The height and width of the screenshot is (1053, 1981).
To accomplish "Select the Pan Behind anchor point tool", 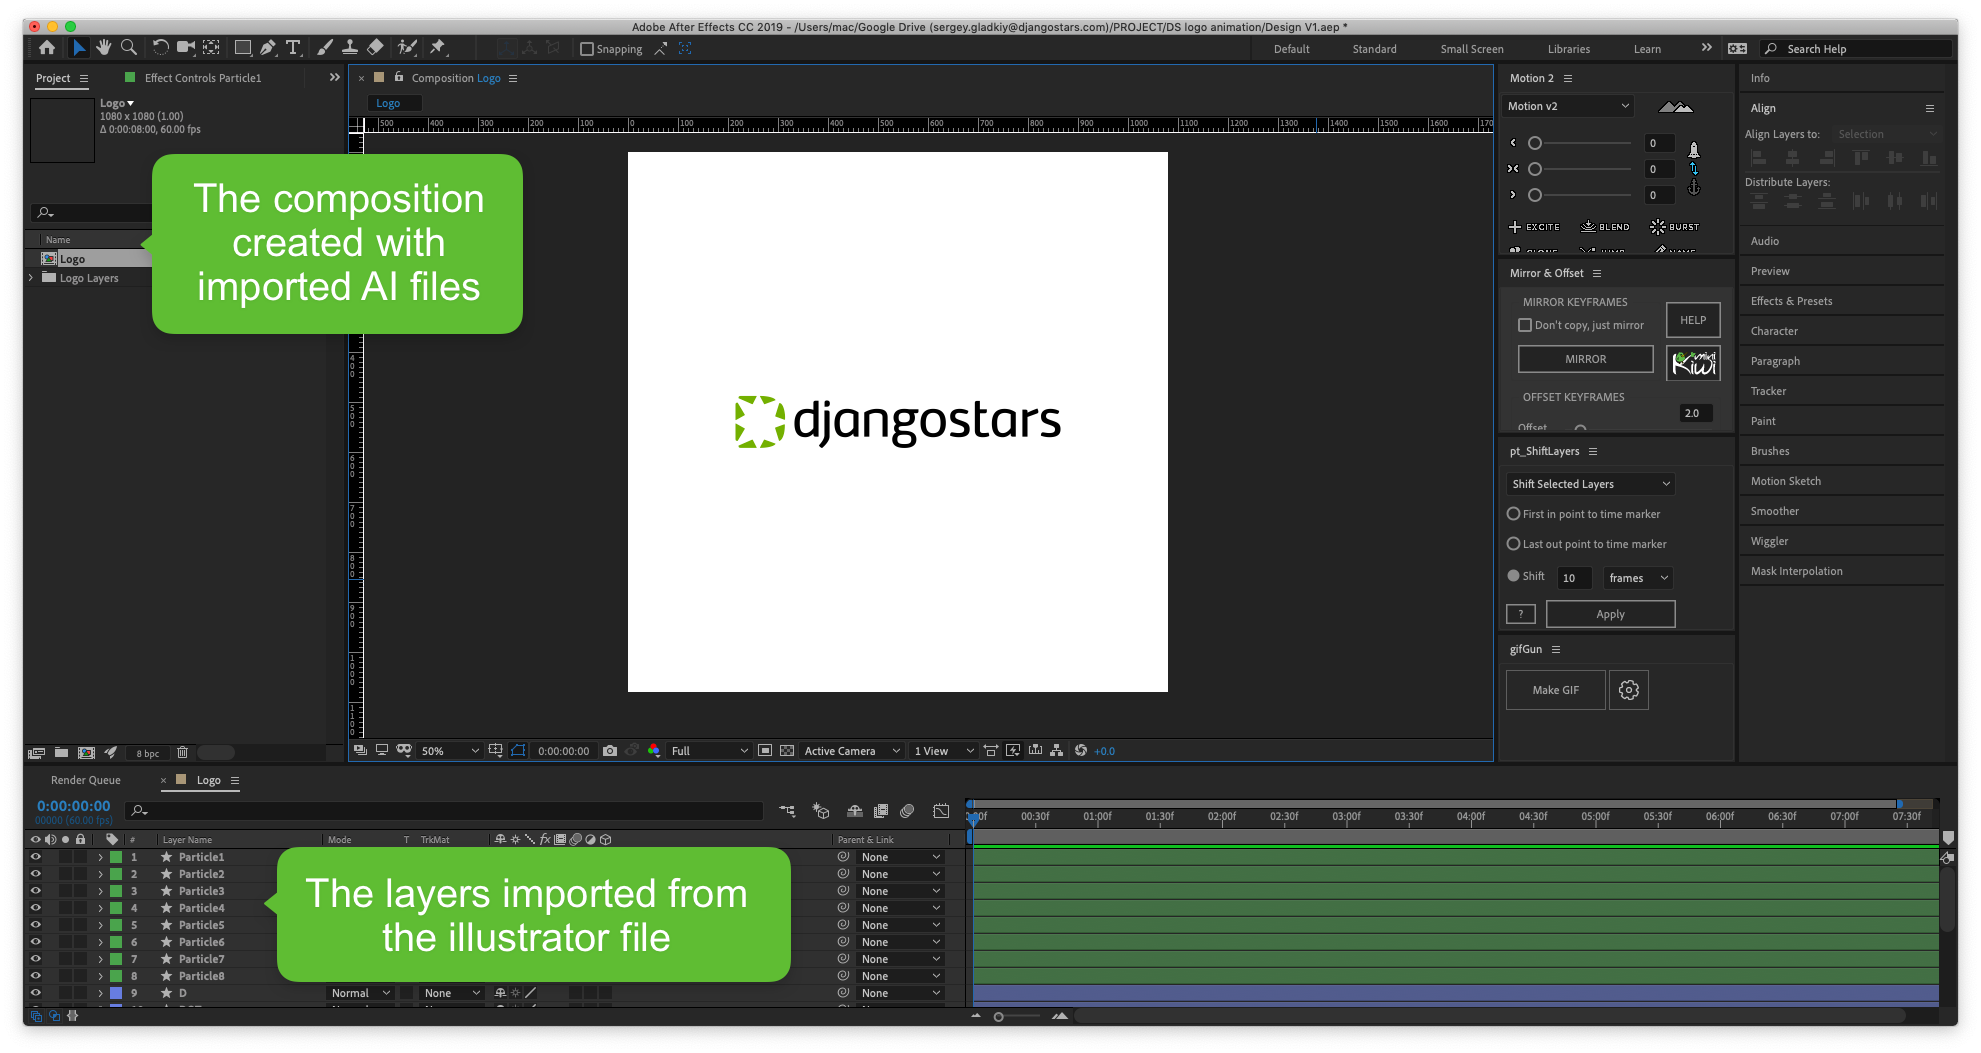I will point(211,47).
